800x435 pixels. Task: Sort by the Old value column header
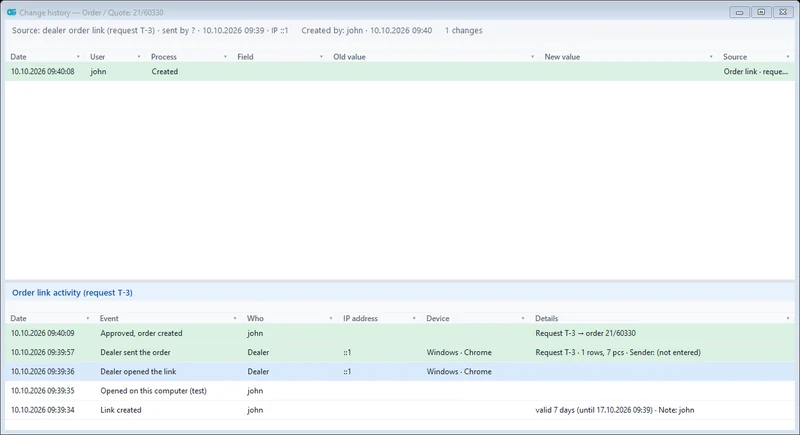(x=349, y=57)
